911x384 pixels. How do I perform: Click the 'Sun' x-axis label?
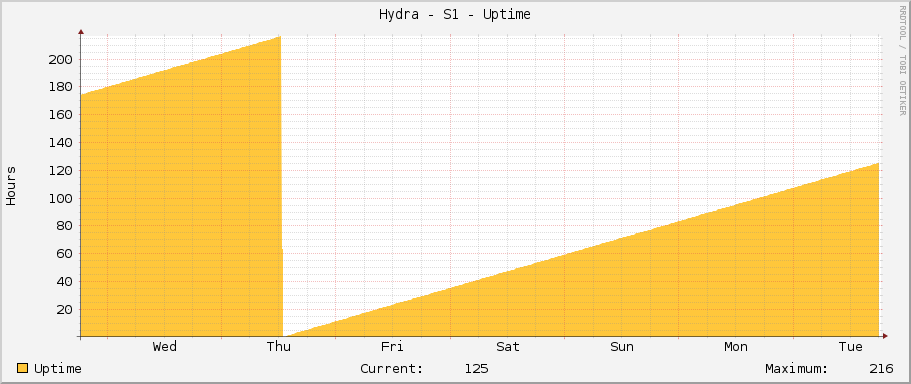coord(622,347)
